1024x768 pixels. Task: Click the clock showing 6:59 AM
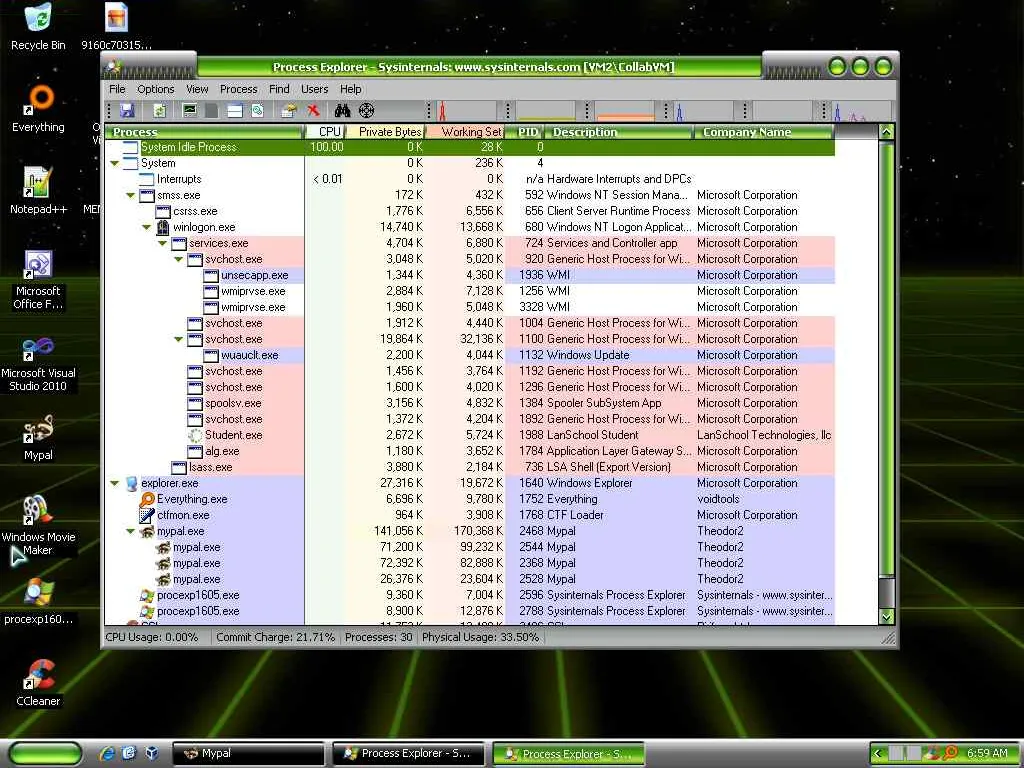(x=987, y=753)
